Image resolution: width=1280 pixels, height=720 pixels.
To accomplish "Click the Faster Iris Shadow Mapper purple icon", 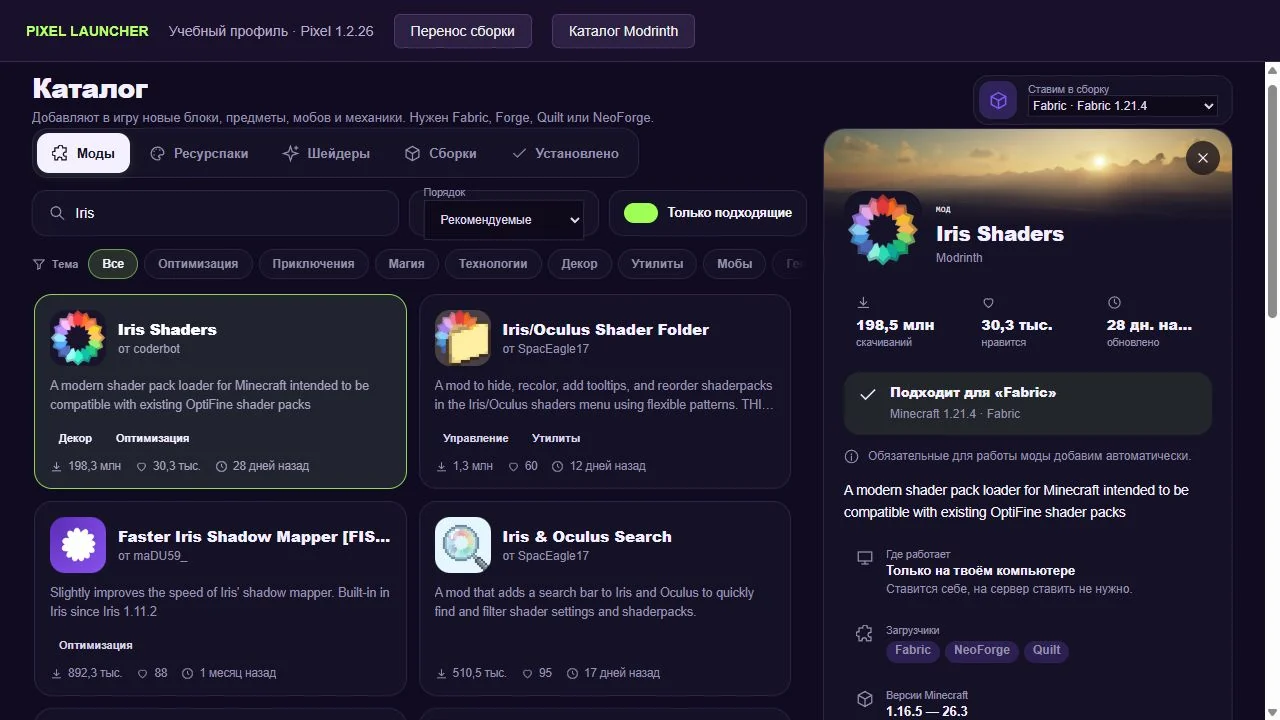I will click(78, 545).
